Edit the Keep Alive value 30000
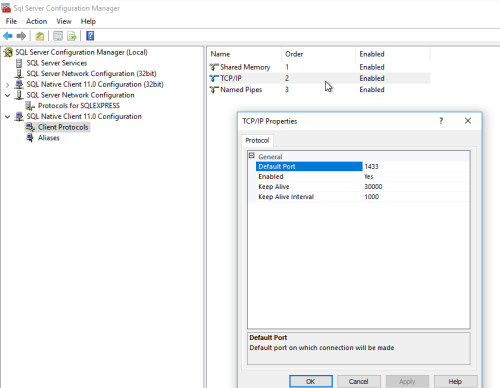The height and width of the screenshot is (388, 500). click(x=416, y=187)
